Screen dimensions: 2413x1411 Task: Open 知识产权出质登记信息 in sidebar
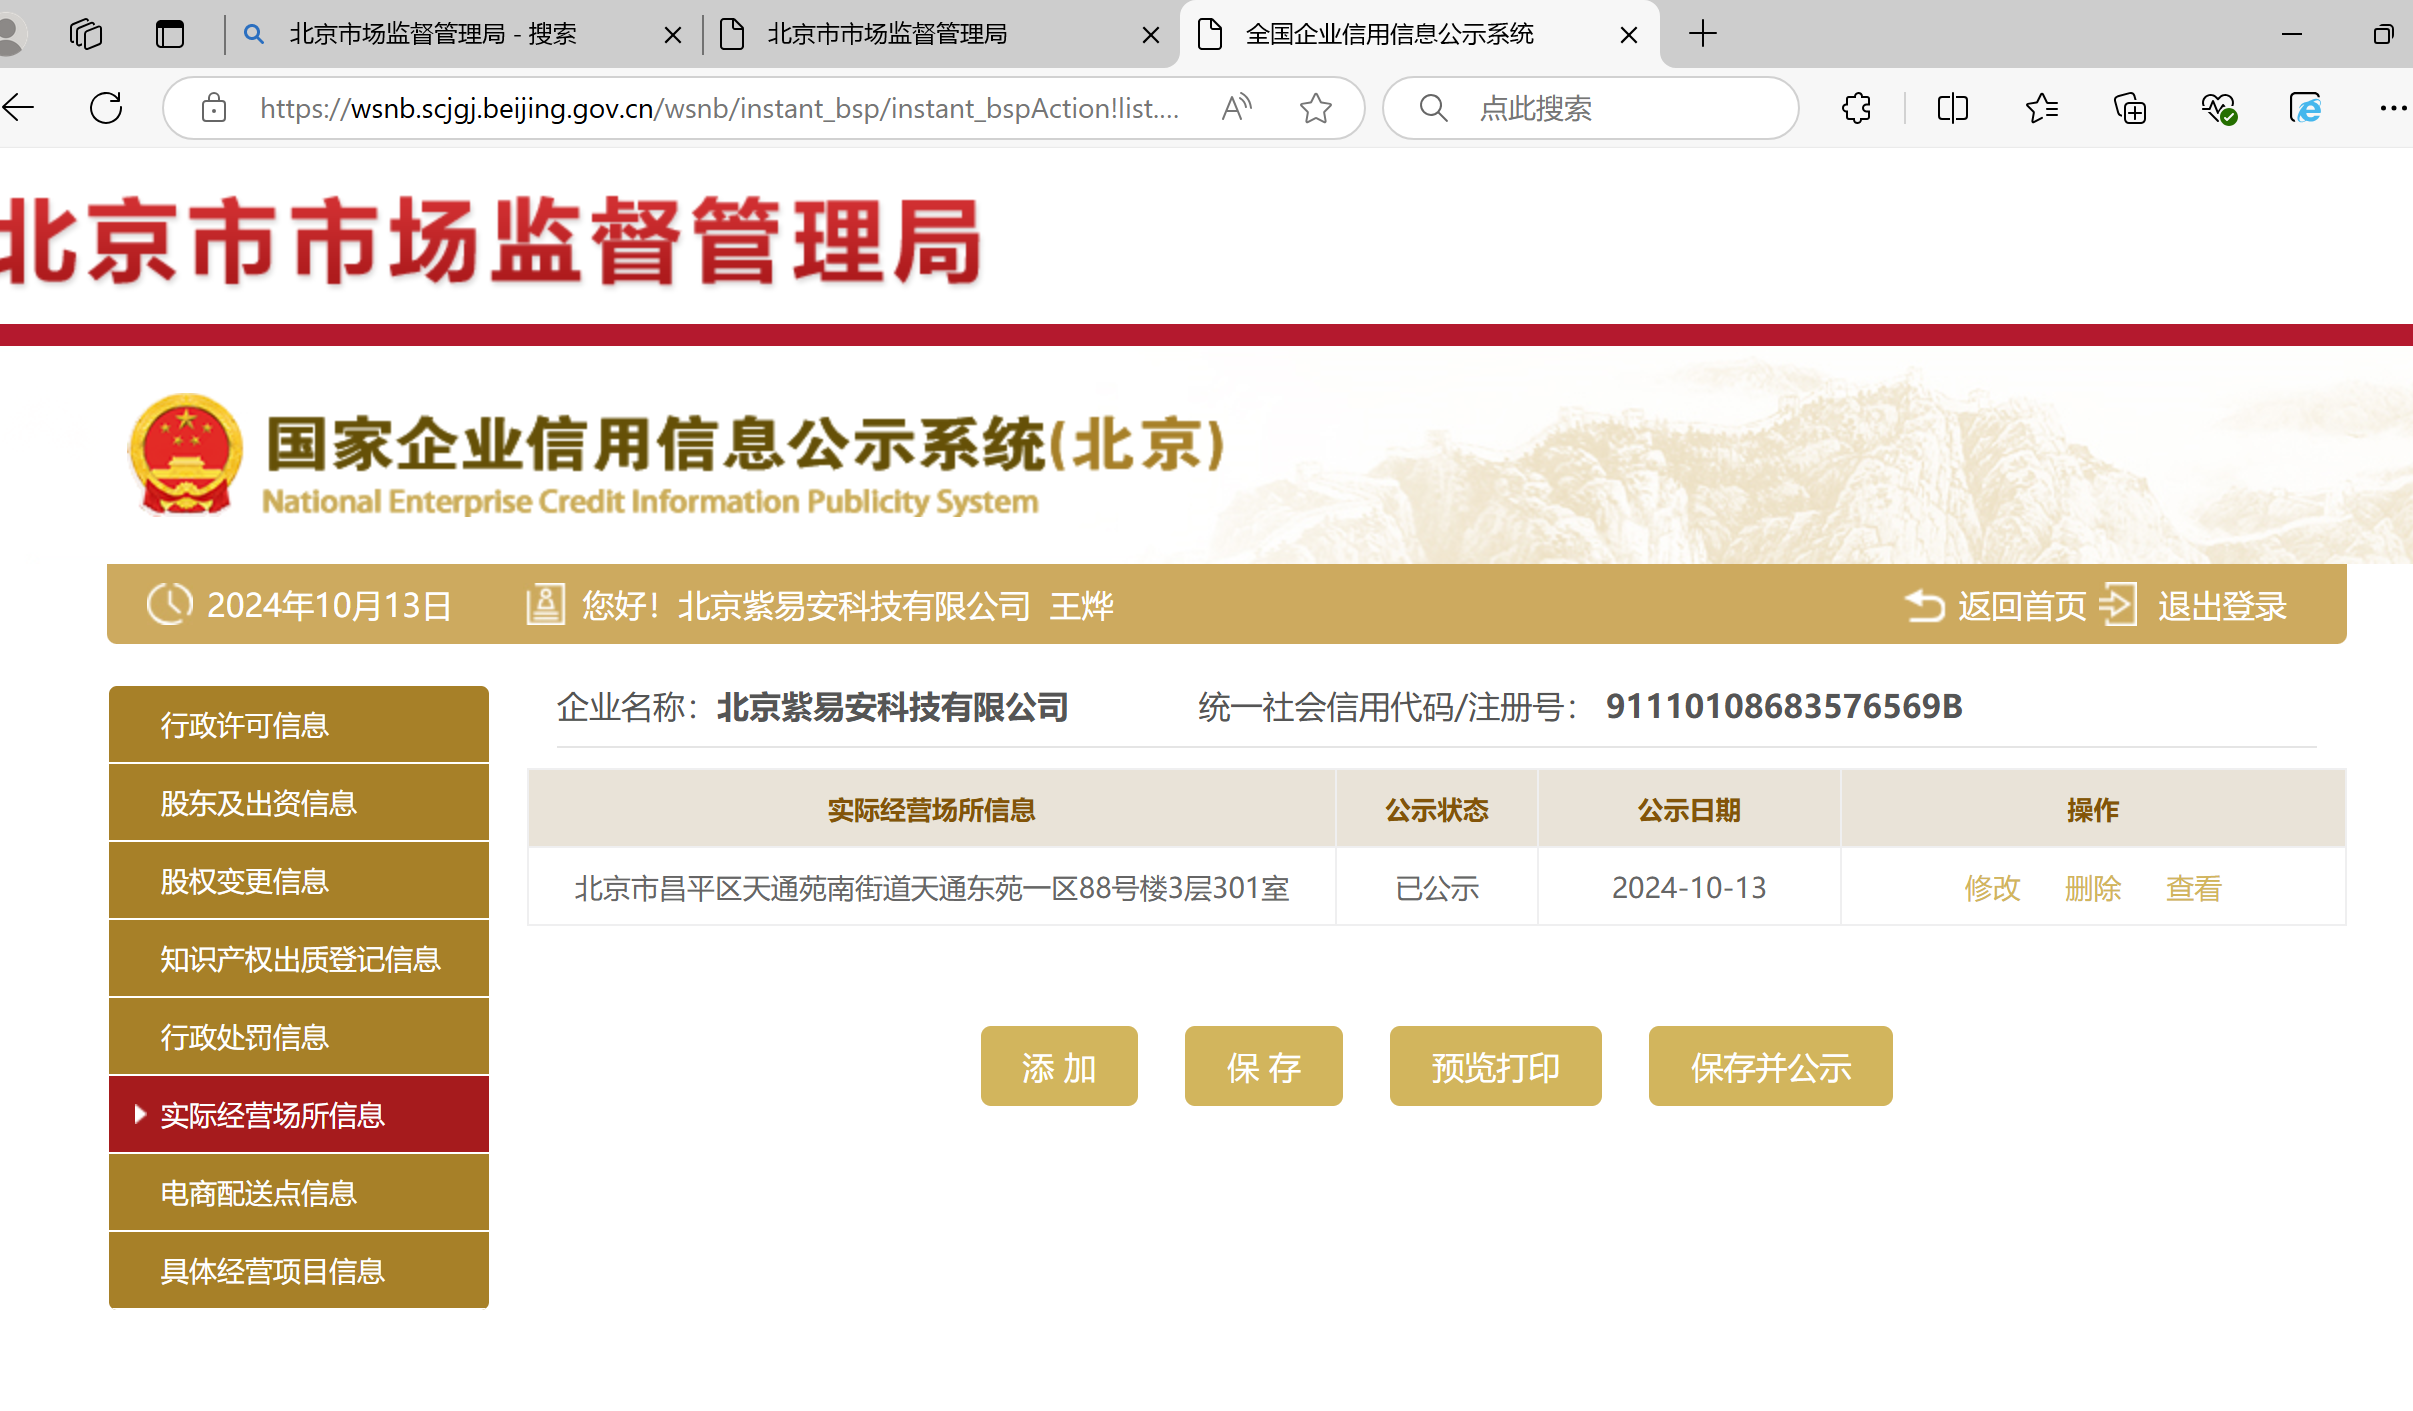[299, 959]
